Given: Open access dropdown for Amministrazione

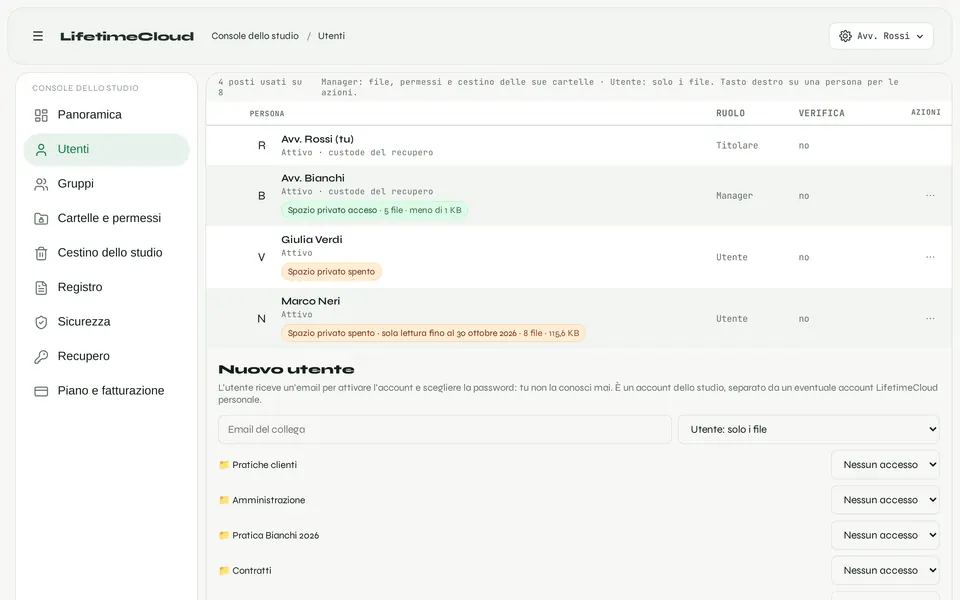Looking at the screenshot, I should click(885, 500).
